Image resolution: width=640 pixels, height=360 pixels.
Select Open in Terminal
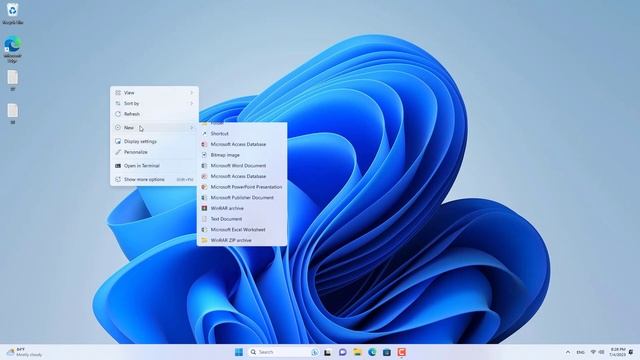pyautogui.click(x=154, y=166)
